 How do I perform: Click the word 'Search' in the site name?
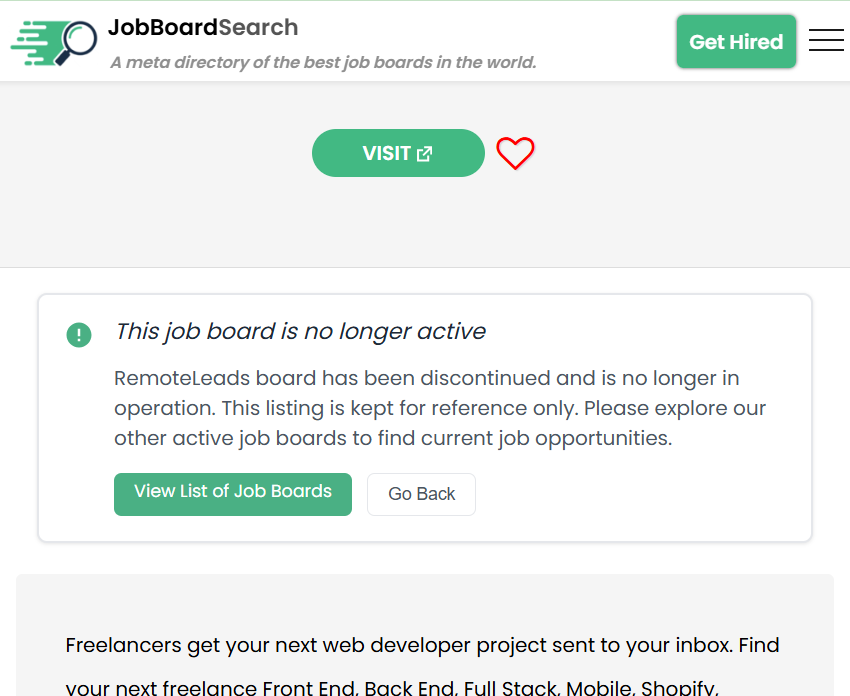(258, 27)
